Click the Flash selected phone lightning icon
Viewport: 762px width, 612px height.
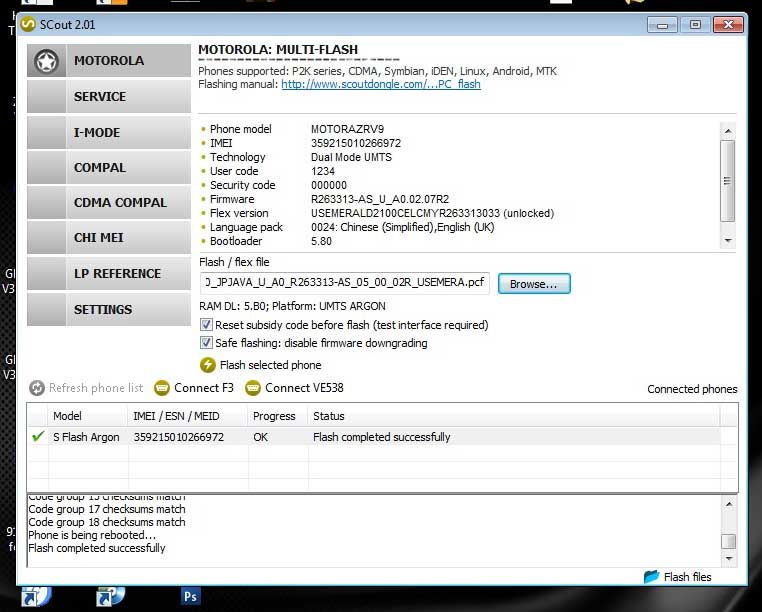click(208, 365)
